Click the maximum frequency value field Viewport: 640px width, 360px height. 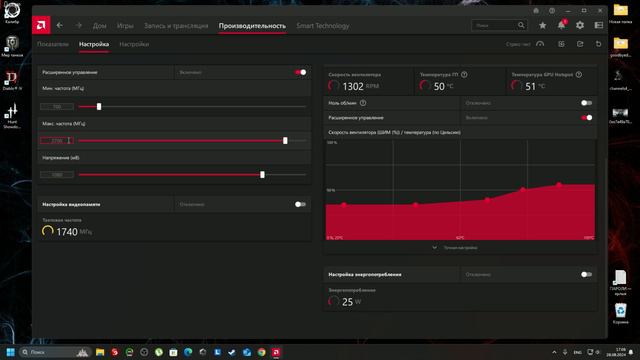pos(57,140)
